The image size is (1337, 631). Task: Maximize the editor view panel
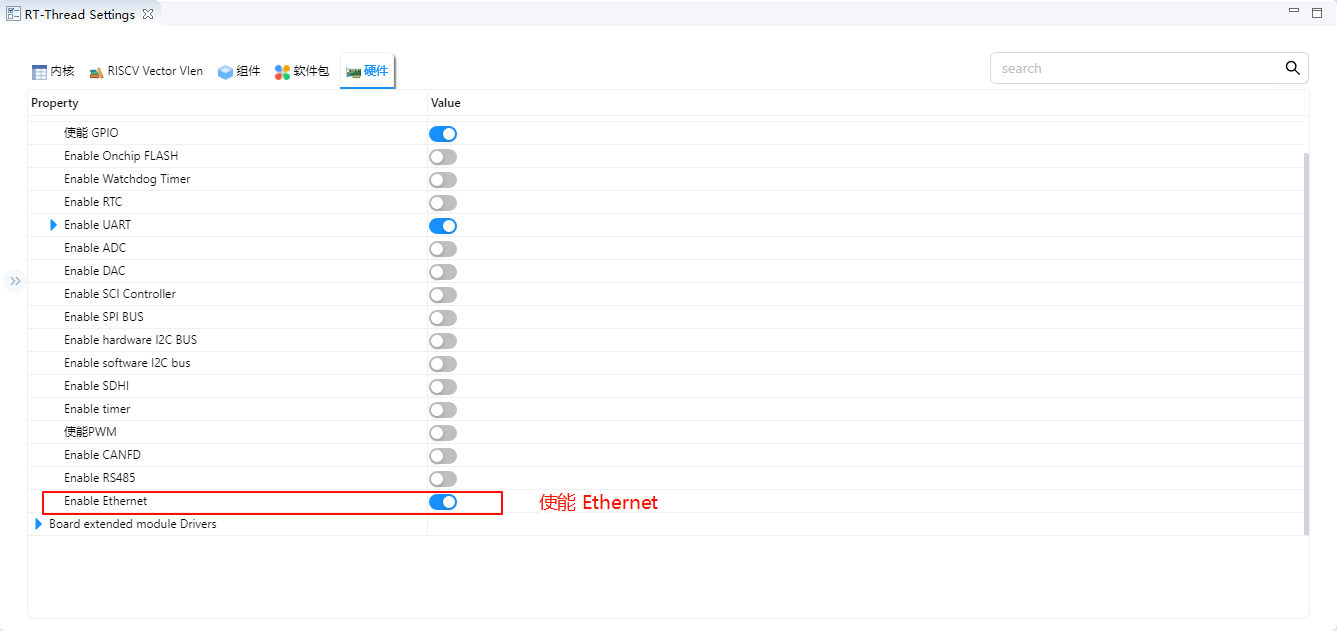[1316, 12]
